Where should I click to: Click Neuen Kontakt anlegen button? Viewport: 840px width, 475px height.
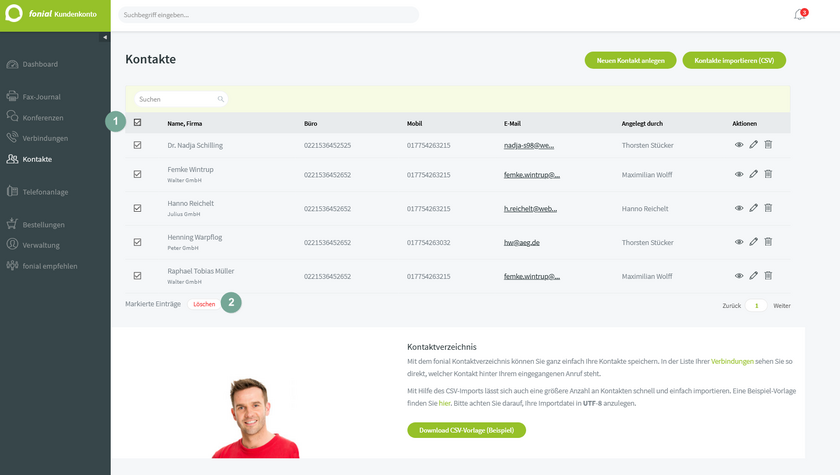click(631, 61)
